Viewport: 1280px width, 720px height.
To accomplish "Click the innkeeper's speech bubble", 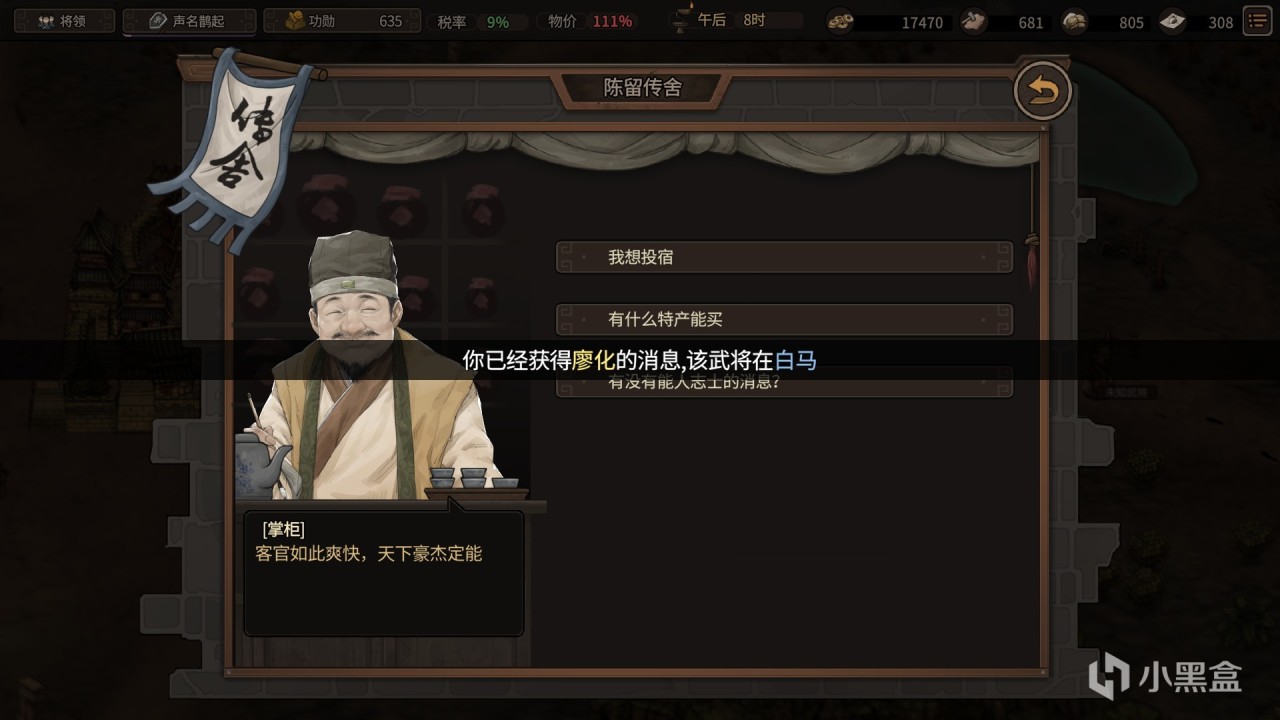I will coord(384,573).
